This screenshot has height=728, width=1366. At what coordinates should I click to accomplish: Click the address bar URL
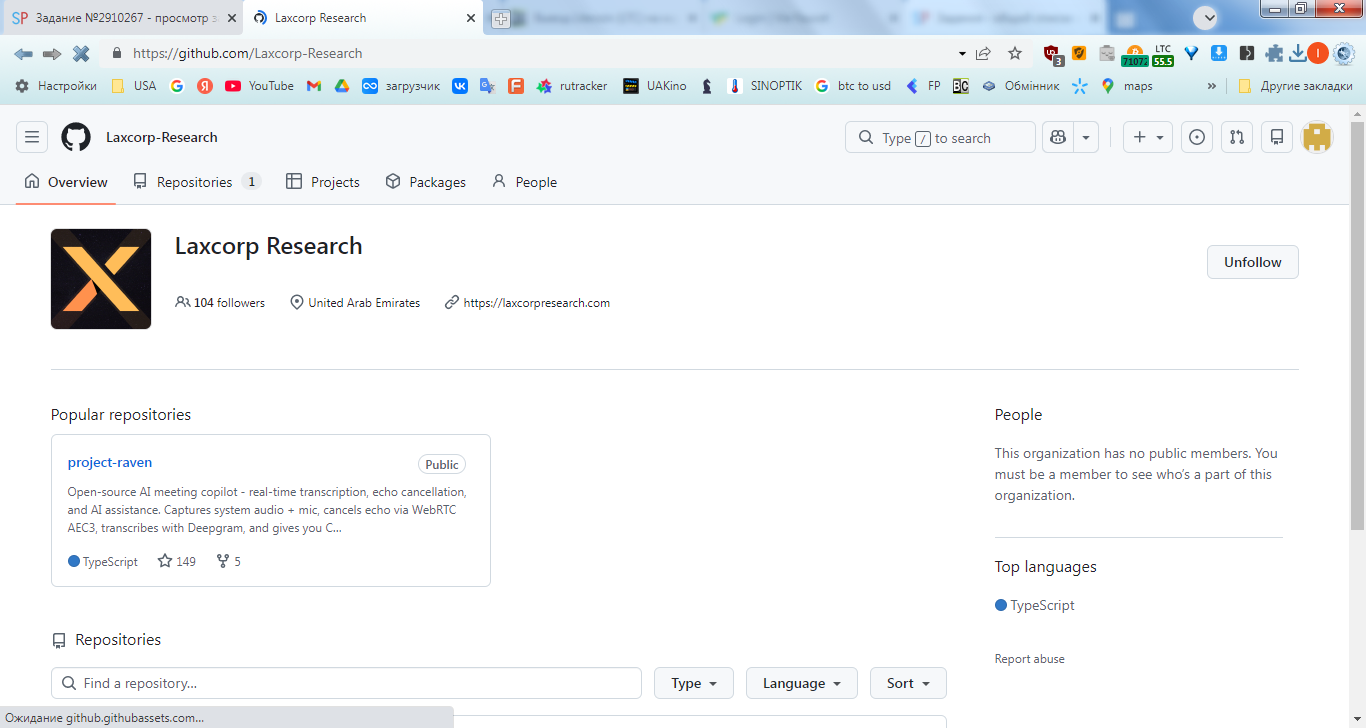coord(248,54)
